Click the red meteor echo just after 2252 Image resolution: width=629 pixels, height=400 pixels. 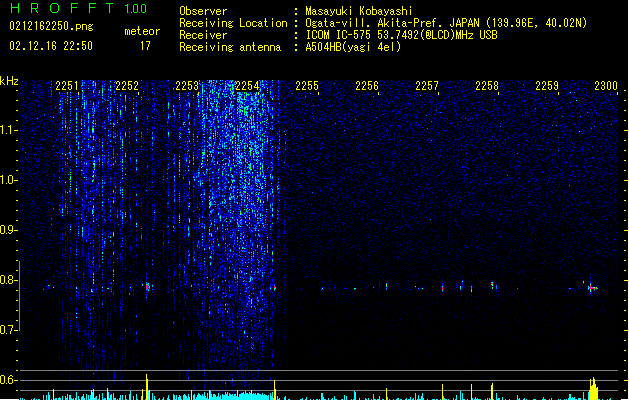(147, 286)
